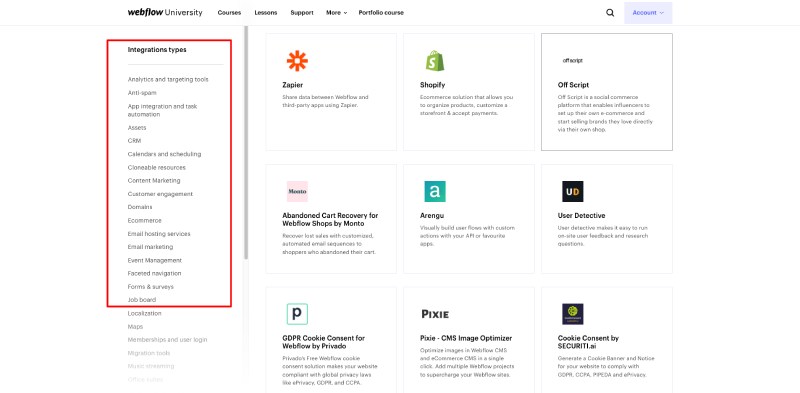Click the User Detective UD logo
This screenshot has height=393, width=800.
572,191
